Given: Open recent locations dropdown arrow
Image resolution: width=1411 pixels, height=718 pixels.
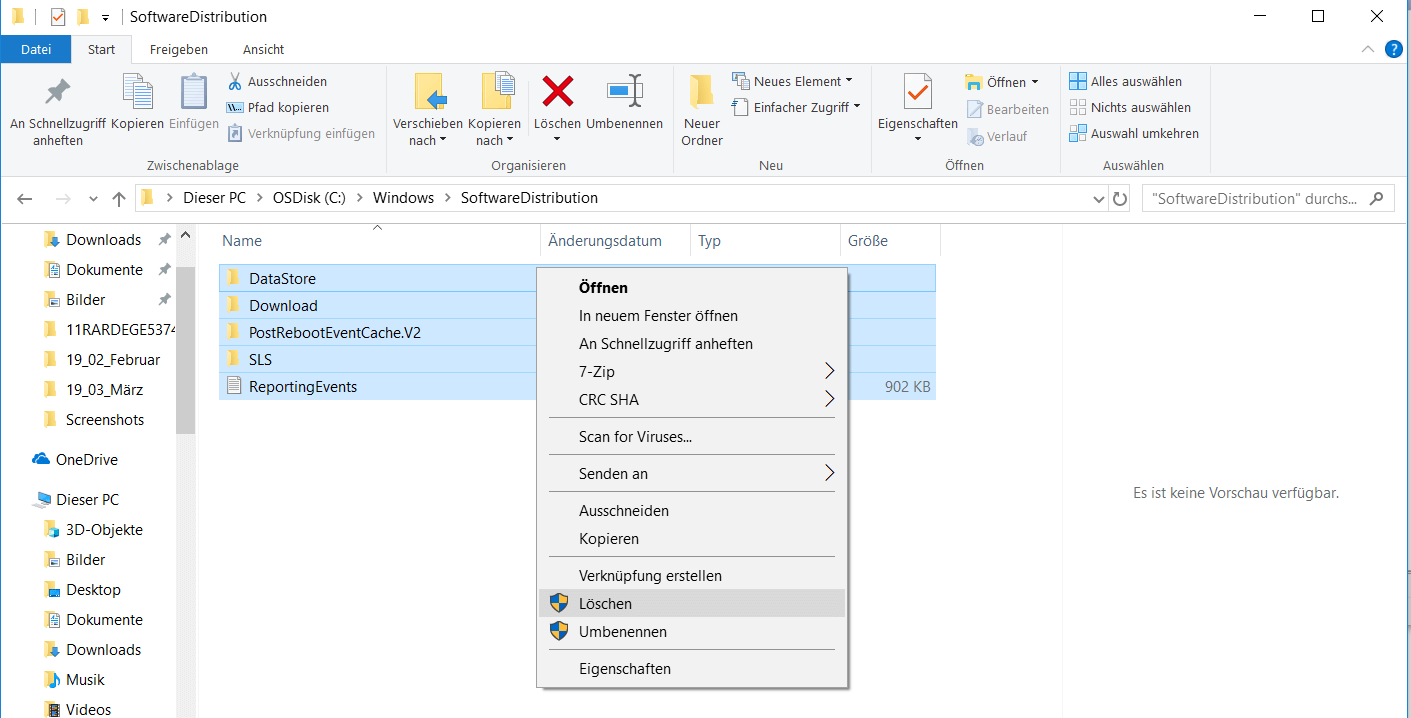Looking at the screenshot, I should [93, 198].
